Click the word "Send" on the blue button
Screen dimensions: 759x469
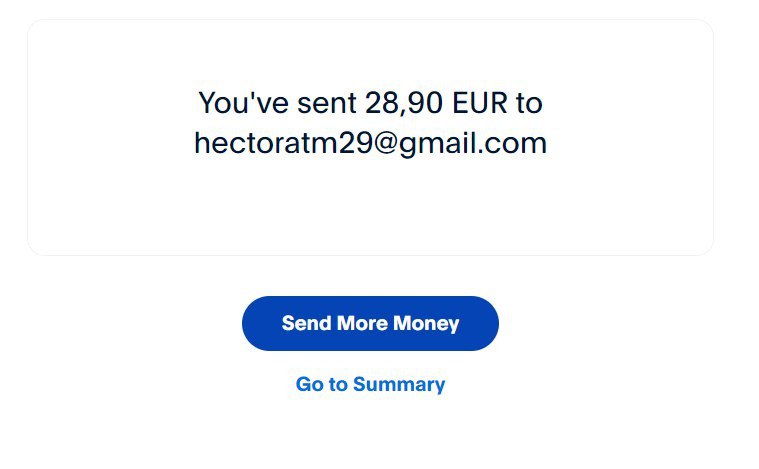(x=306, y=323)
